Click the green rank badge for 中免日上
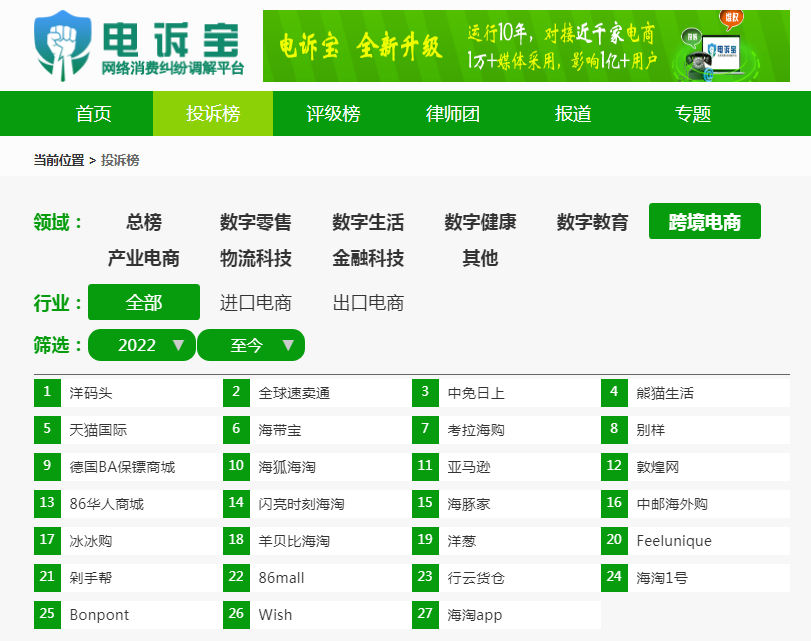 pos(425,393)
